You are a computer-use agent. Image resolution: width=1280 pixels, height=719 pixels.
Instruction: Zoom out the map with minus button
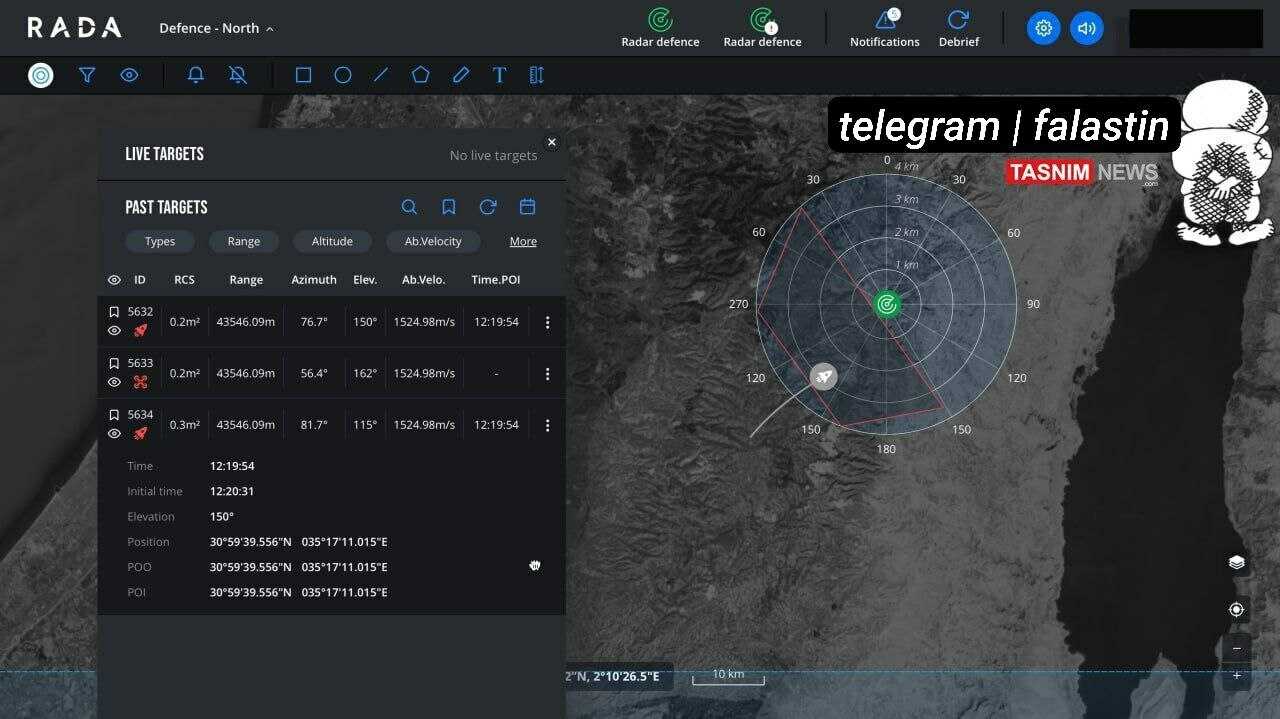(1236, 648)
